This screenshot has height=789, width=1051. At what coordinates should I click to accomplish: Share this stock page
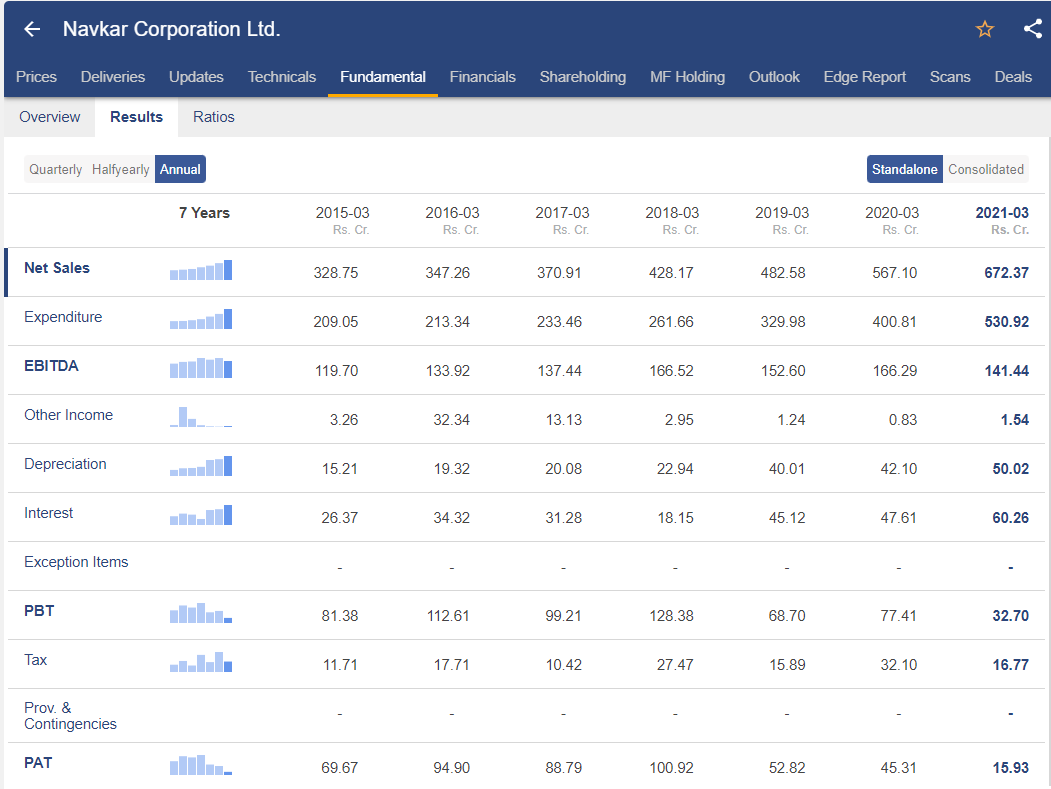pos(1033,28)
